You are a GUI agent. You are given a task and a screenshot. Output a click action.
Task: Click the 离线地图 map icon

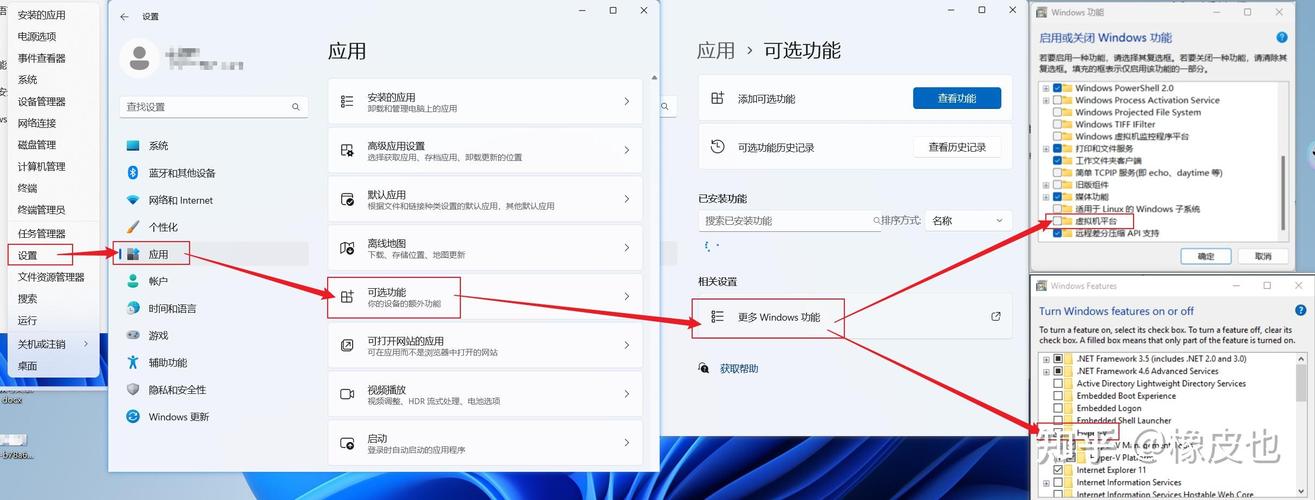point(347,248)
